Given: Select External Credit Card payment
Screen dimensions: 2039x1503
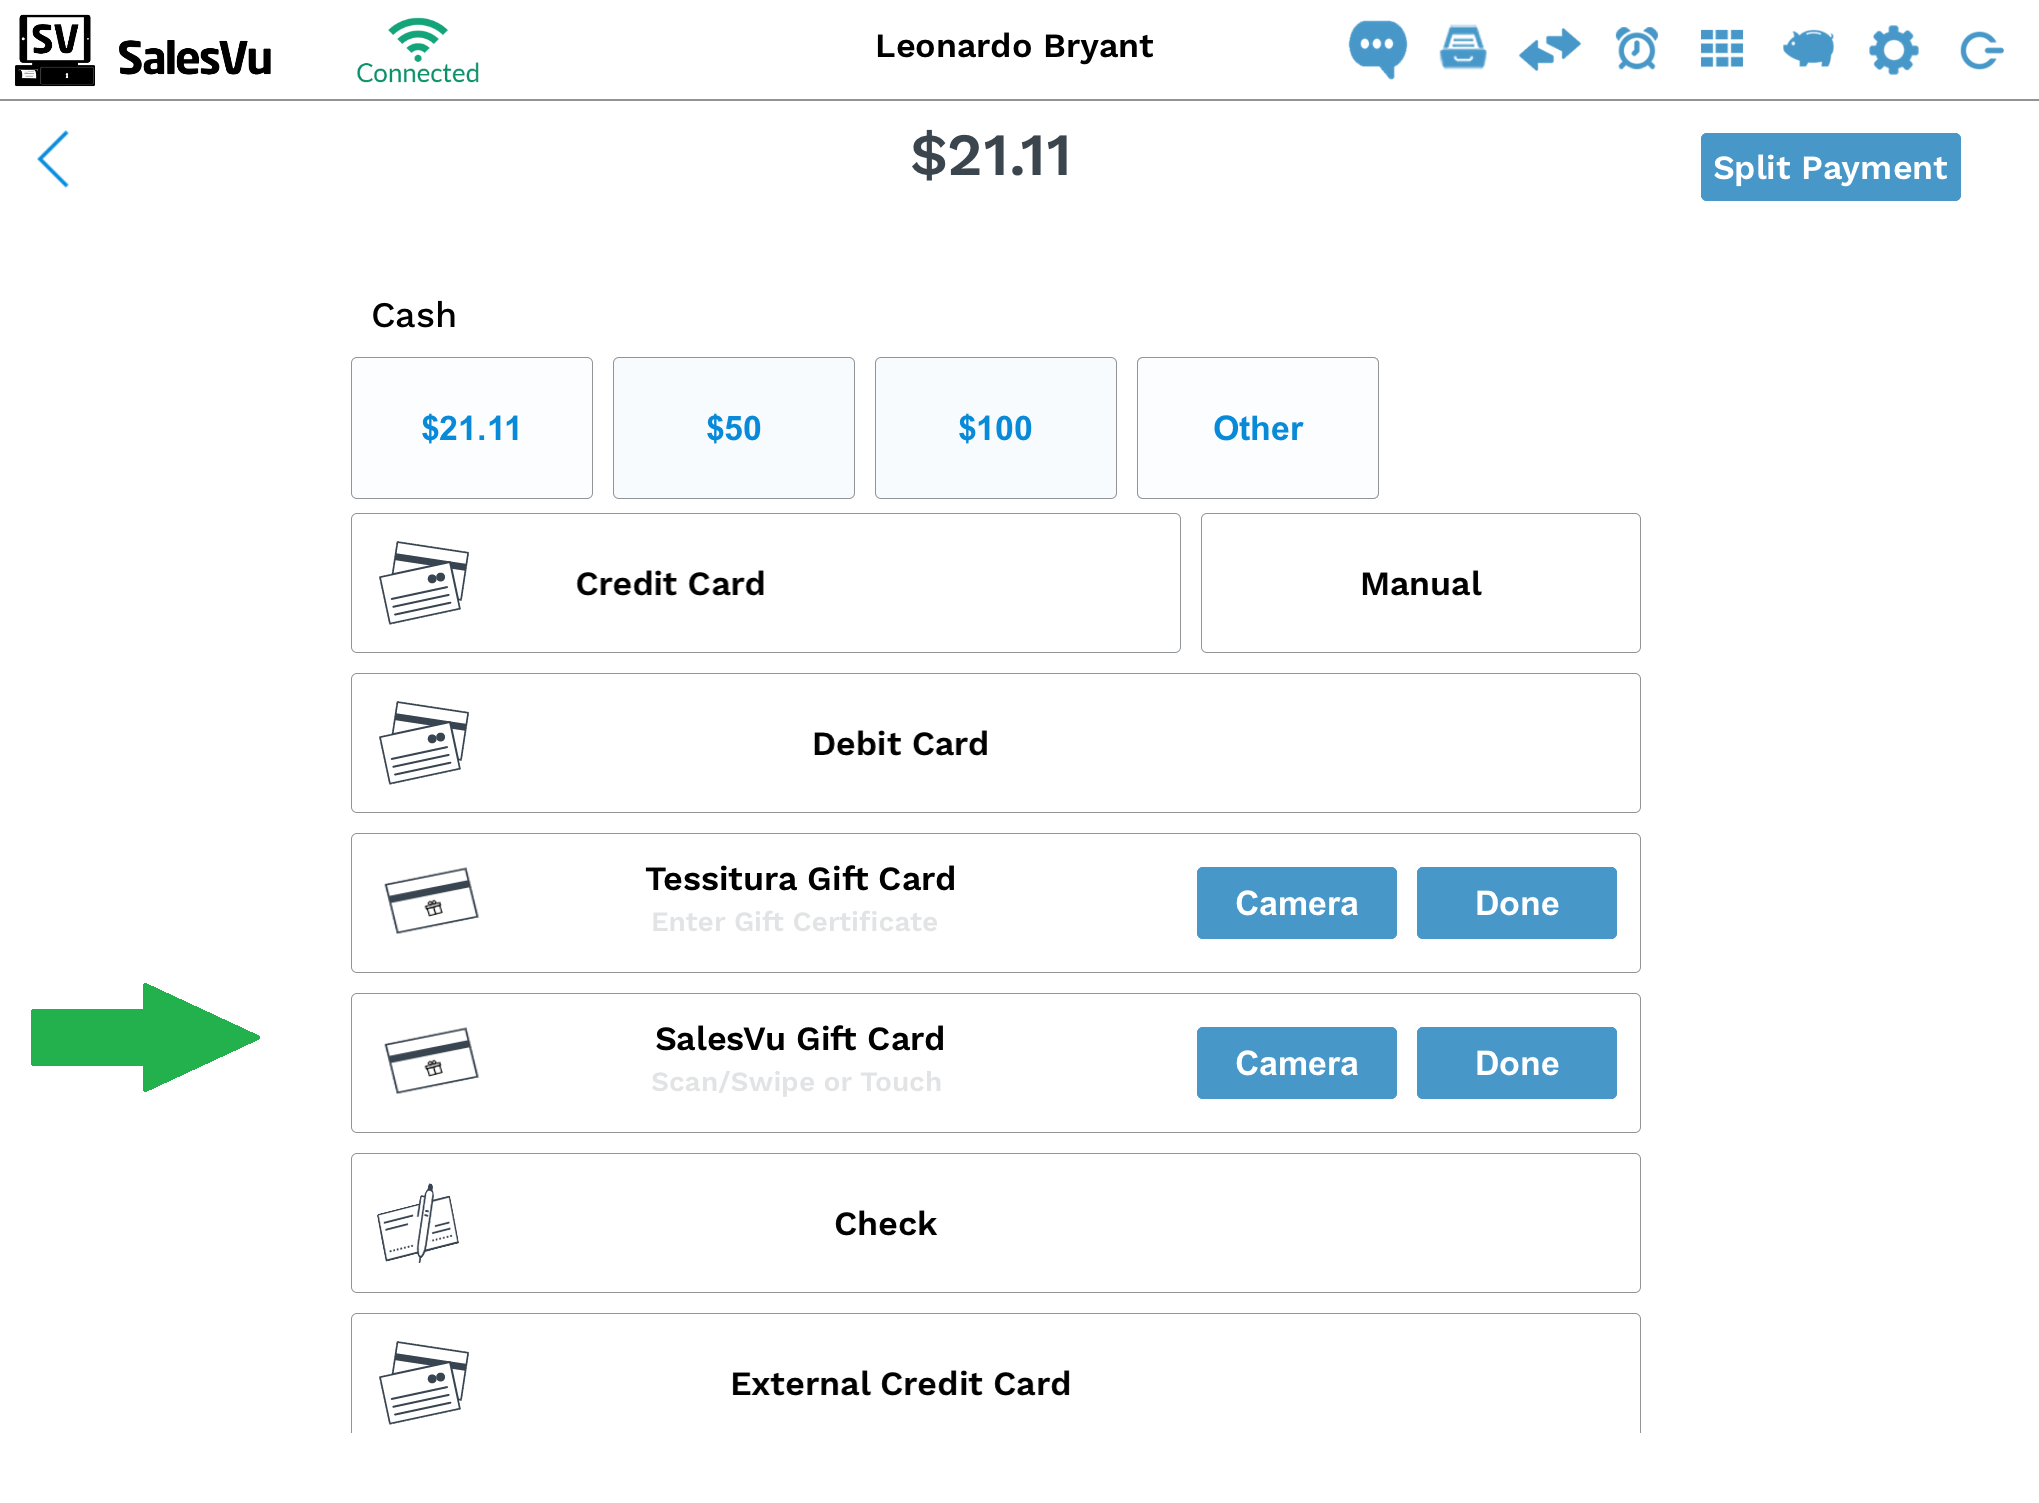Looking at the screenshot, I should point(996,1375).
